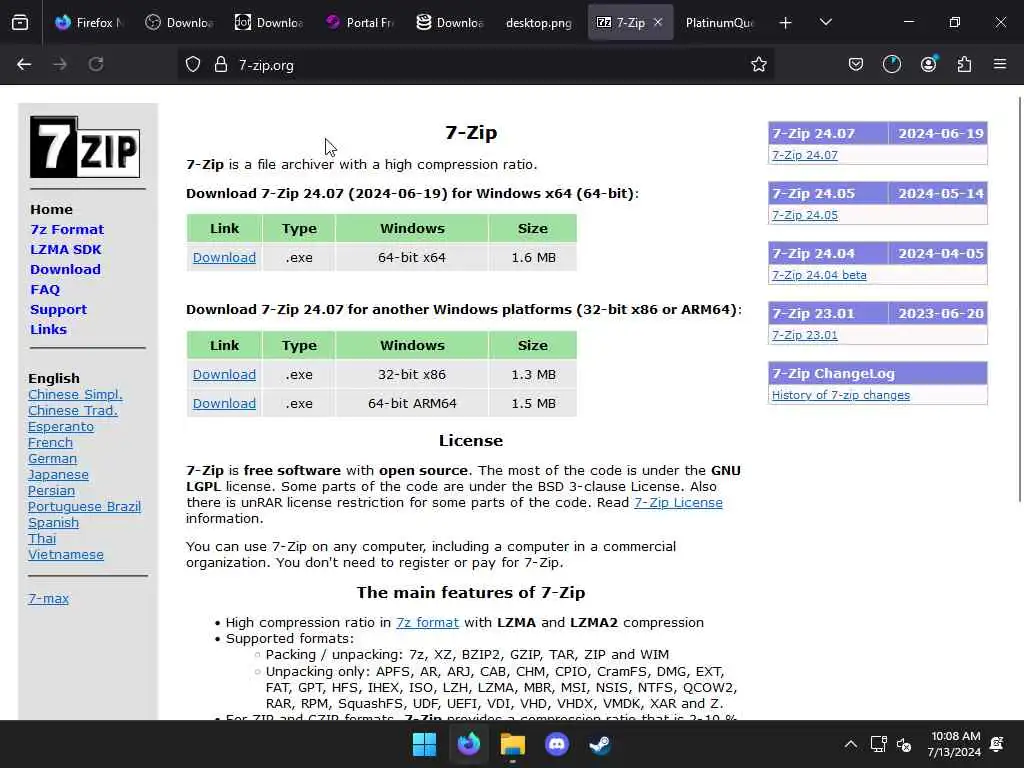Reload the page with the refresh icon
The width and height of the screenshot is (1024, 768).
pyautogui.click(x=96, y=64)
